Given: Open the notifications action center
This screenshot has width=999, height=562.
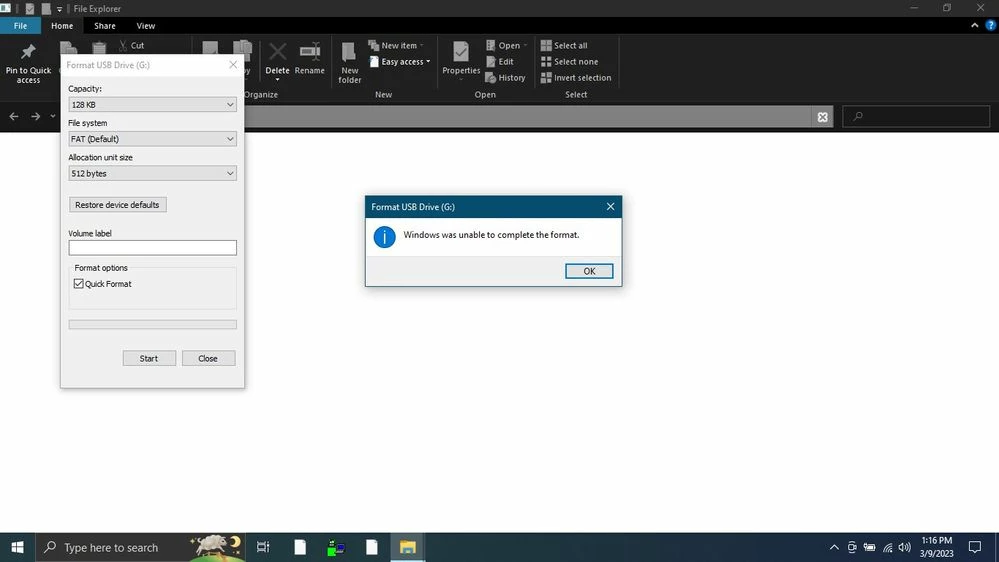Looking at the screenshot, I should (975, 547).
